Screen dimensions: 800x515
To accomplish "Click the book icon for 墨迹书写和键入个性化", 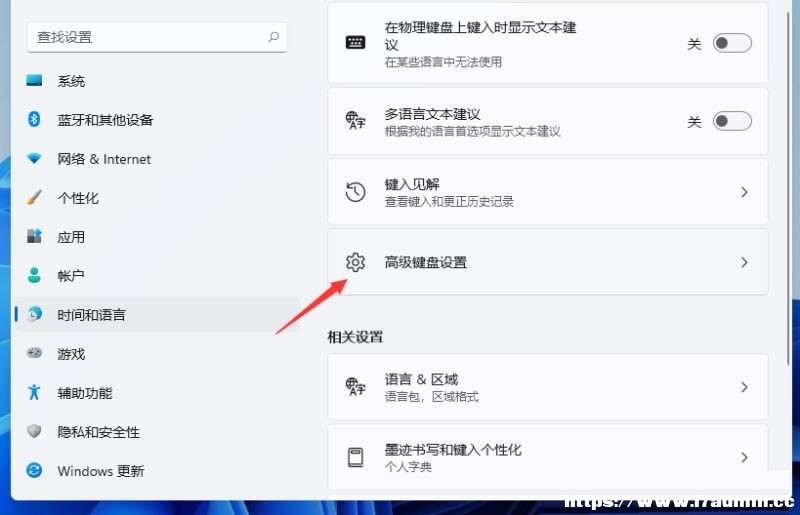I will pos(356,457).
